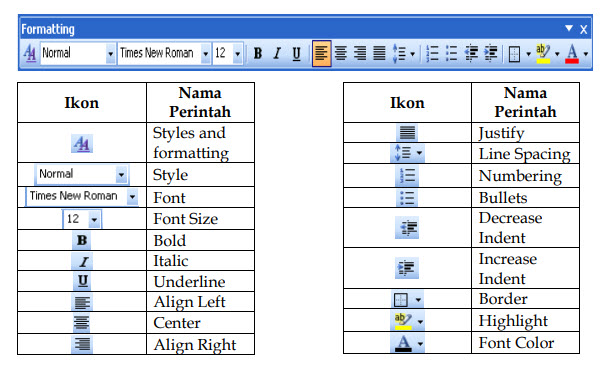This screenshot has height=365, width=608.
Task: Select the "Font Size" text cell
Action: 200,219
